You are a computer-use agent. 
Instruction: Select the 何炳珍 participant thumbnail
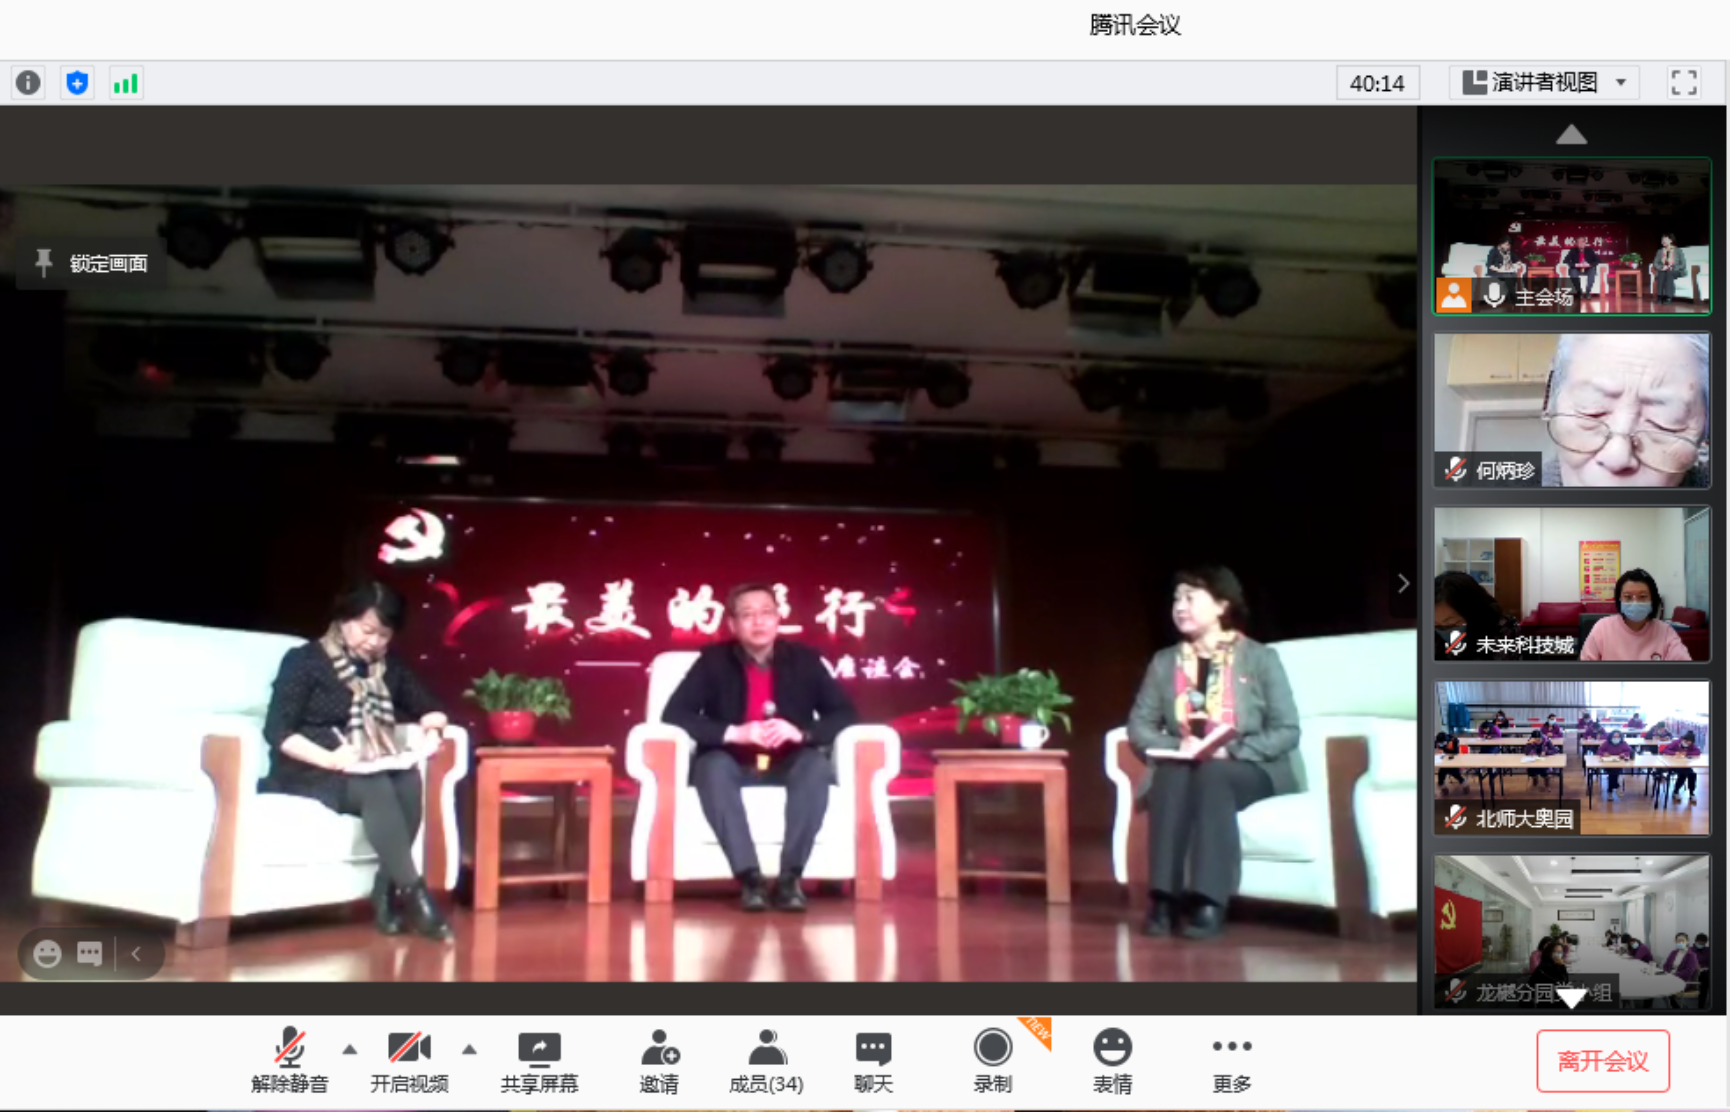tap(1571, 410)
